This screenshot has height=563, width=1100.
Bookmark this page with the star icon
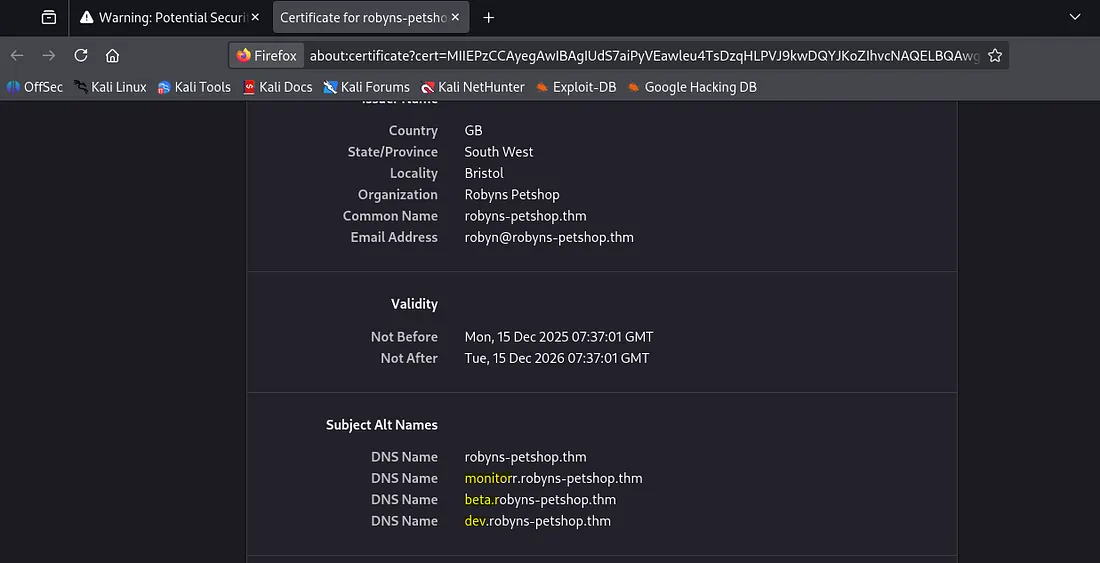tap(994, 56)
